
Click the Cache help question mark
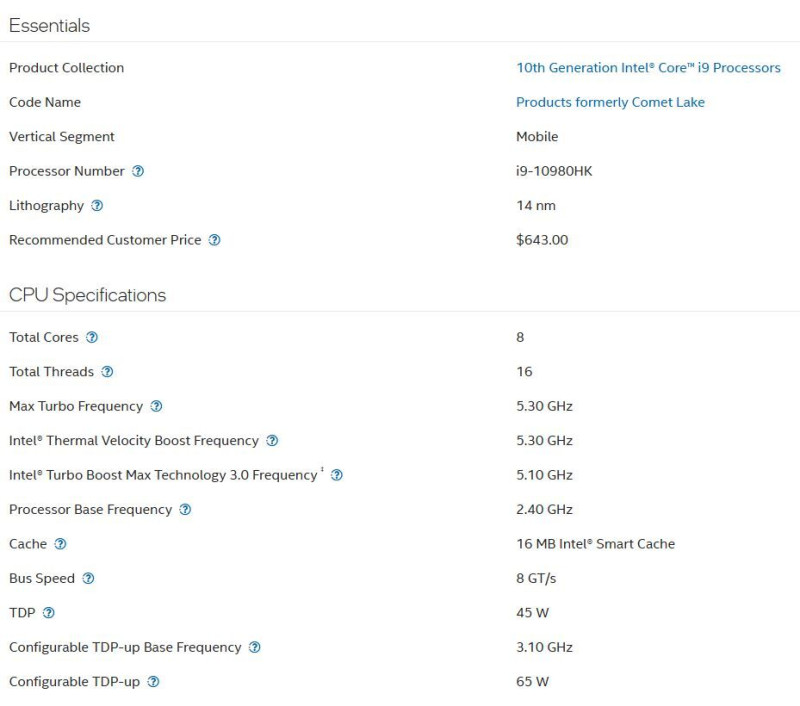click(x=60, y=544)
